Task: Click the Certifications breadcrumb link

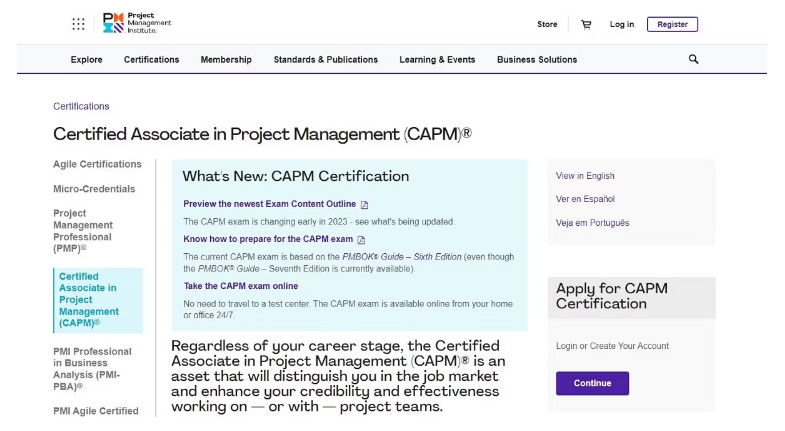Action: (x=81, y=106)
